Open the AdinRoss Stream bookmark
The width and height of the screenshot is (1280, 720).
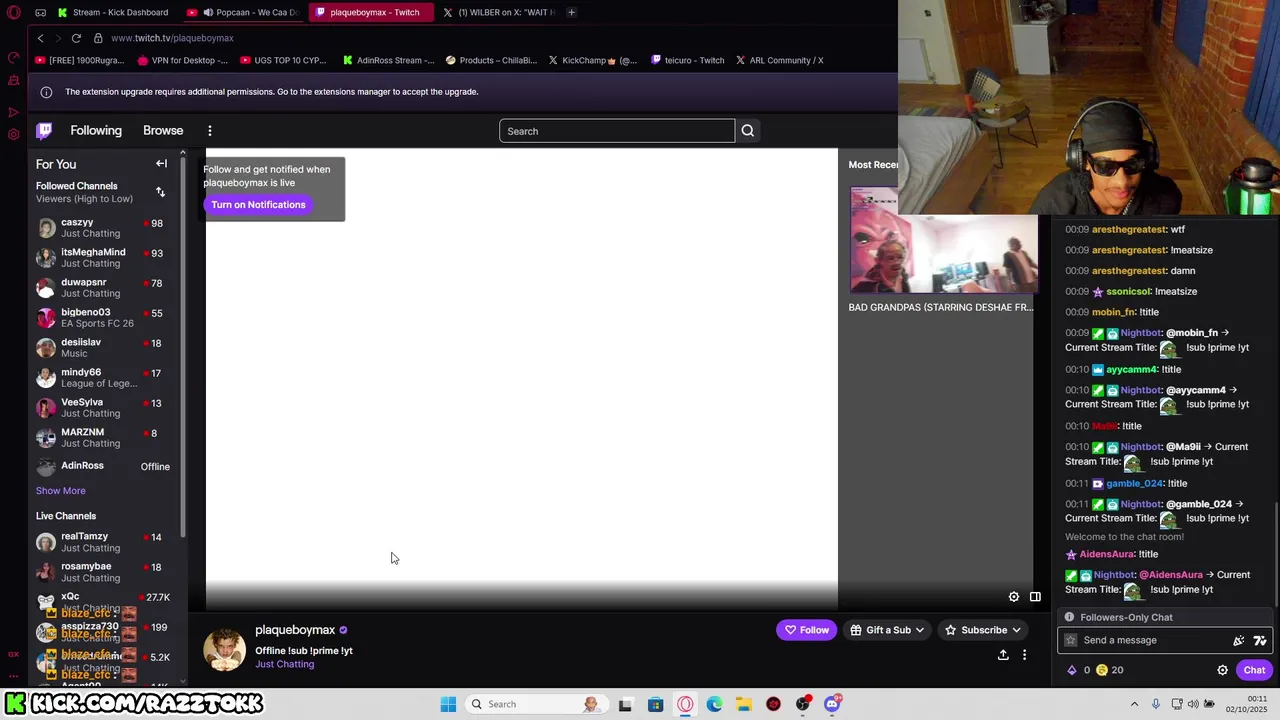point(388,60)
